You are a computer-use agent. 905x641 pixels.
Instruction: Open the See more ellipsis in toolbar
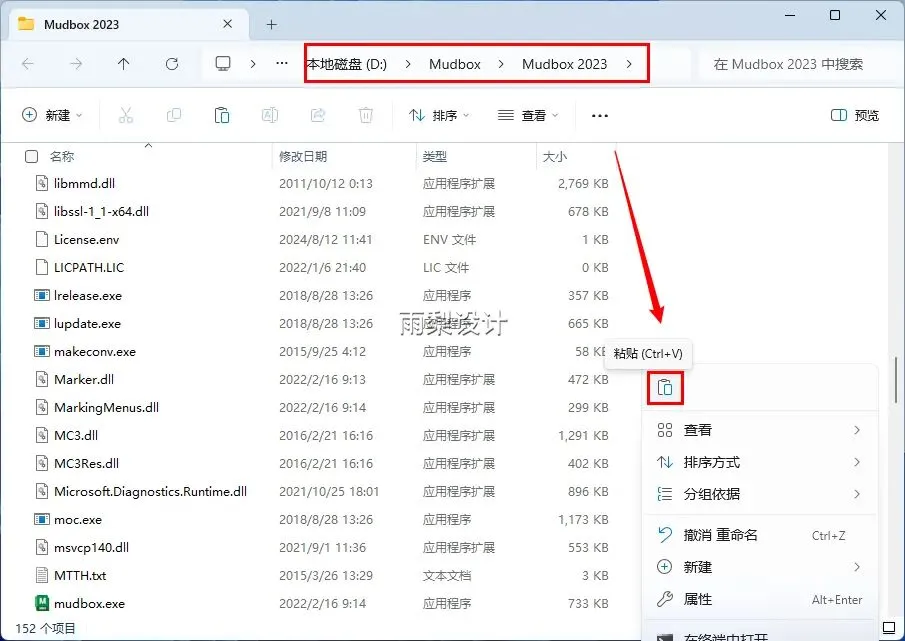(x=600, y=116)
